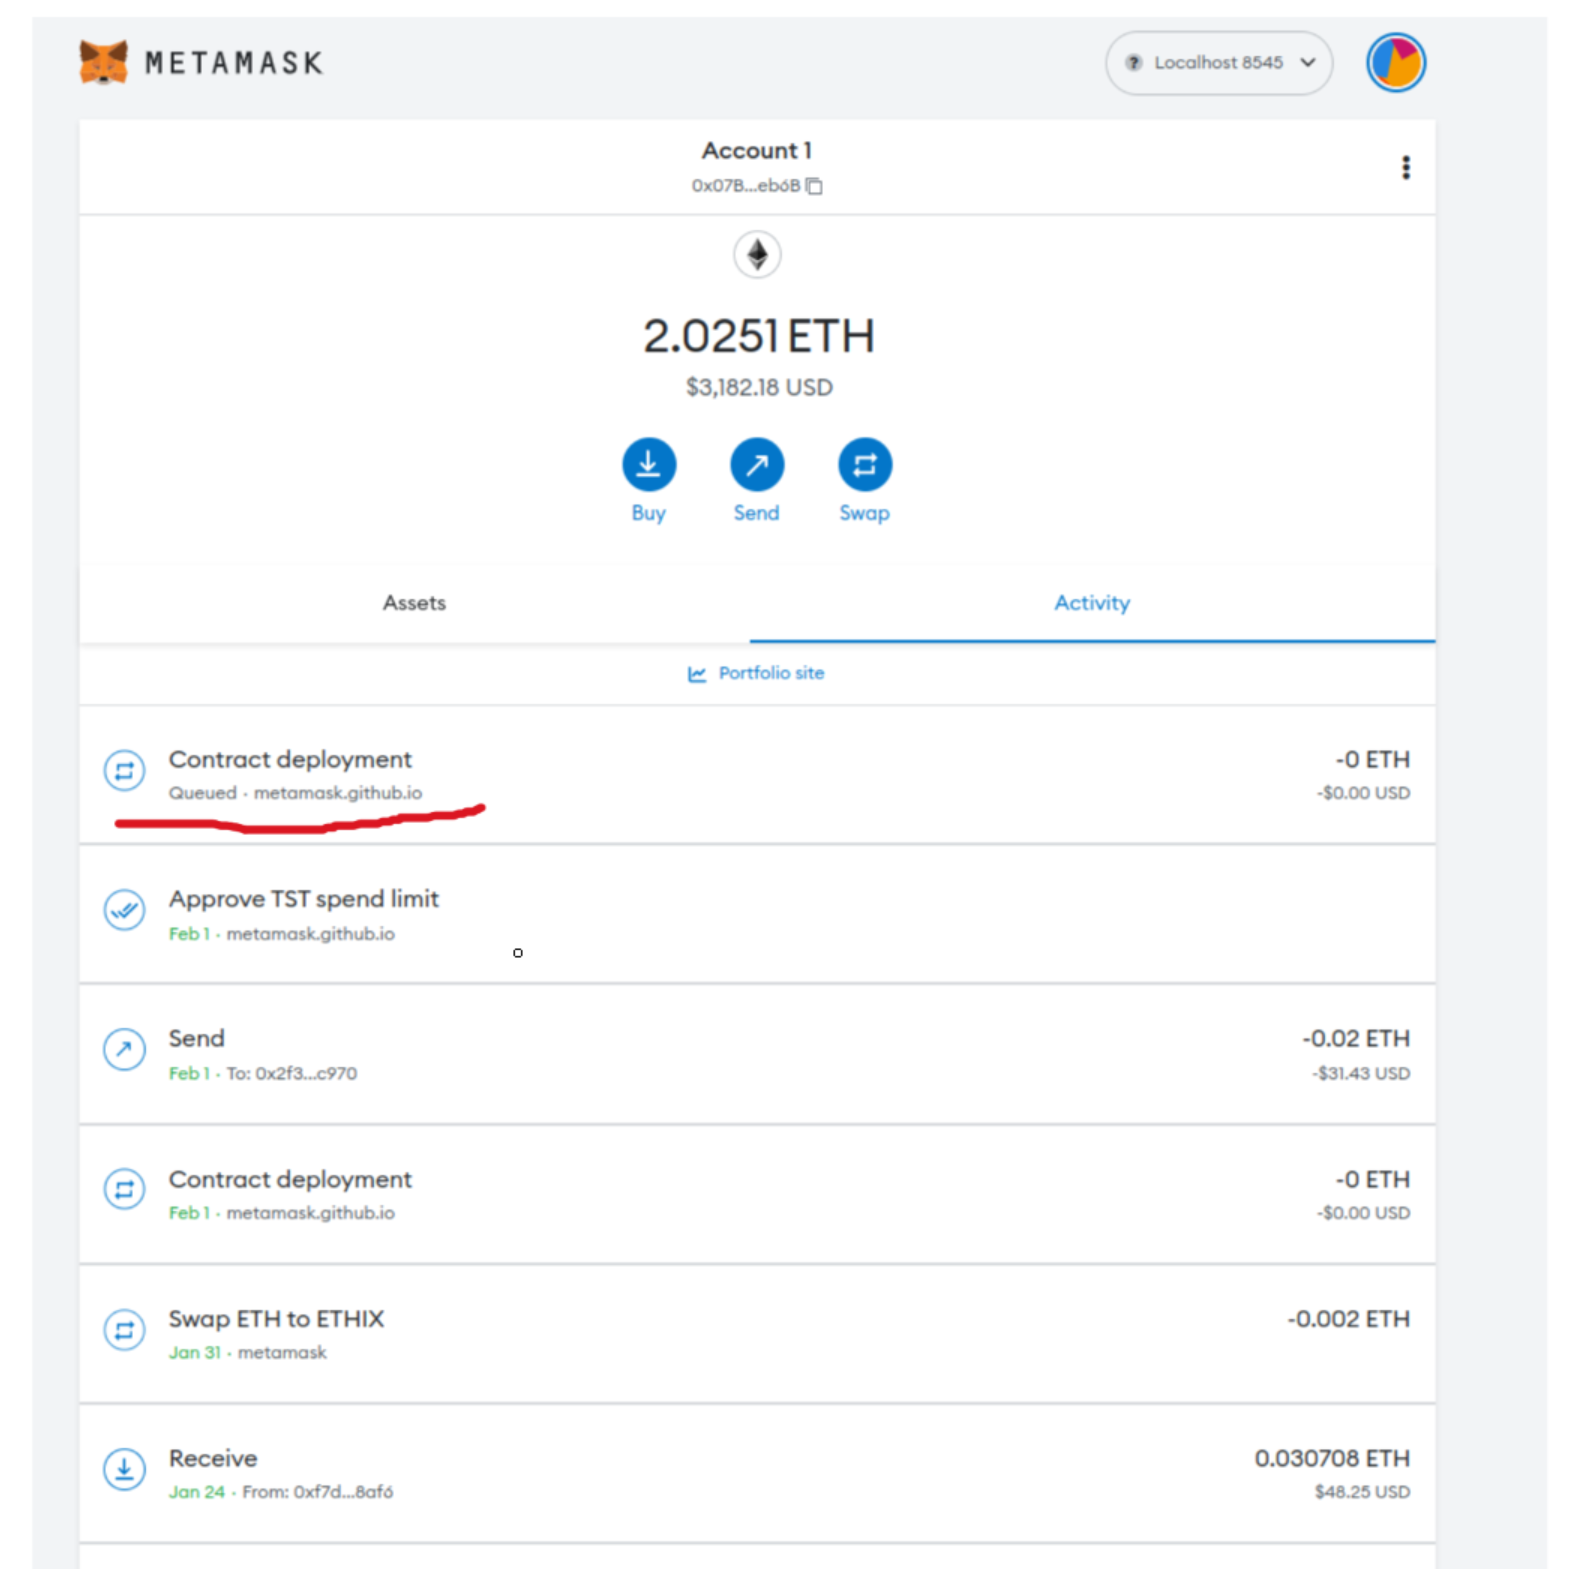Image resolution: width=1585 pixels, height=1569 pixels.
Task: Click the $3,182.18 USD balance value
Action: (x=759, y=388)
